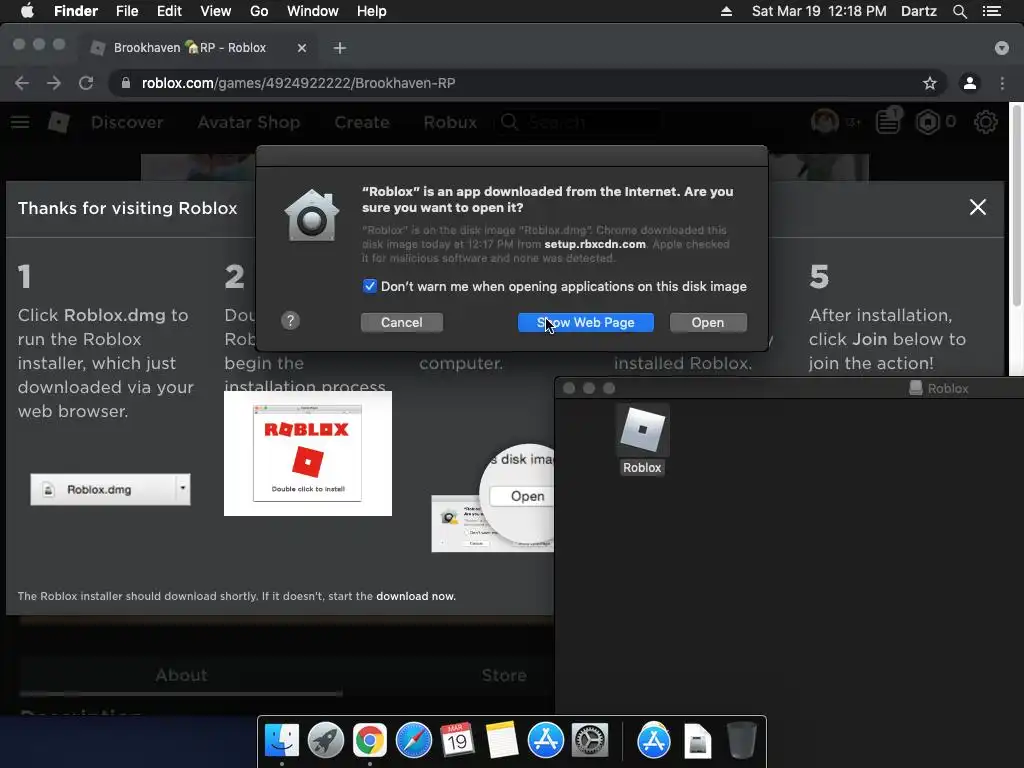Open Robux in Roblox navigation
Image resolution: width=1024 pixels, height=768 pixels.
(x=450, y=122)
